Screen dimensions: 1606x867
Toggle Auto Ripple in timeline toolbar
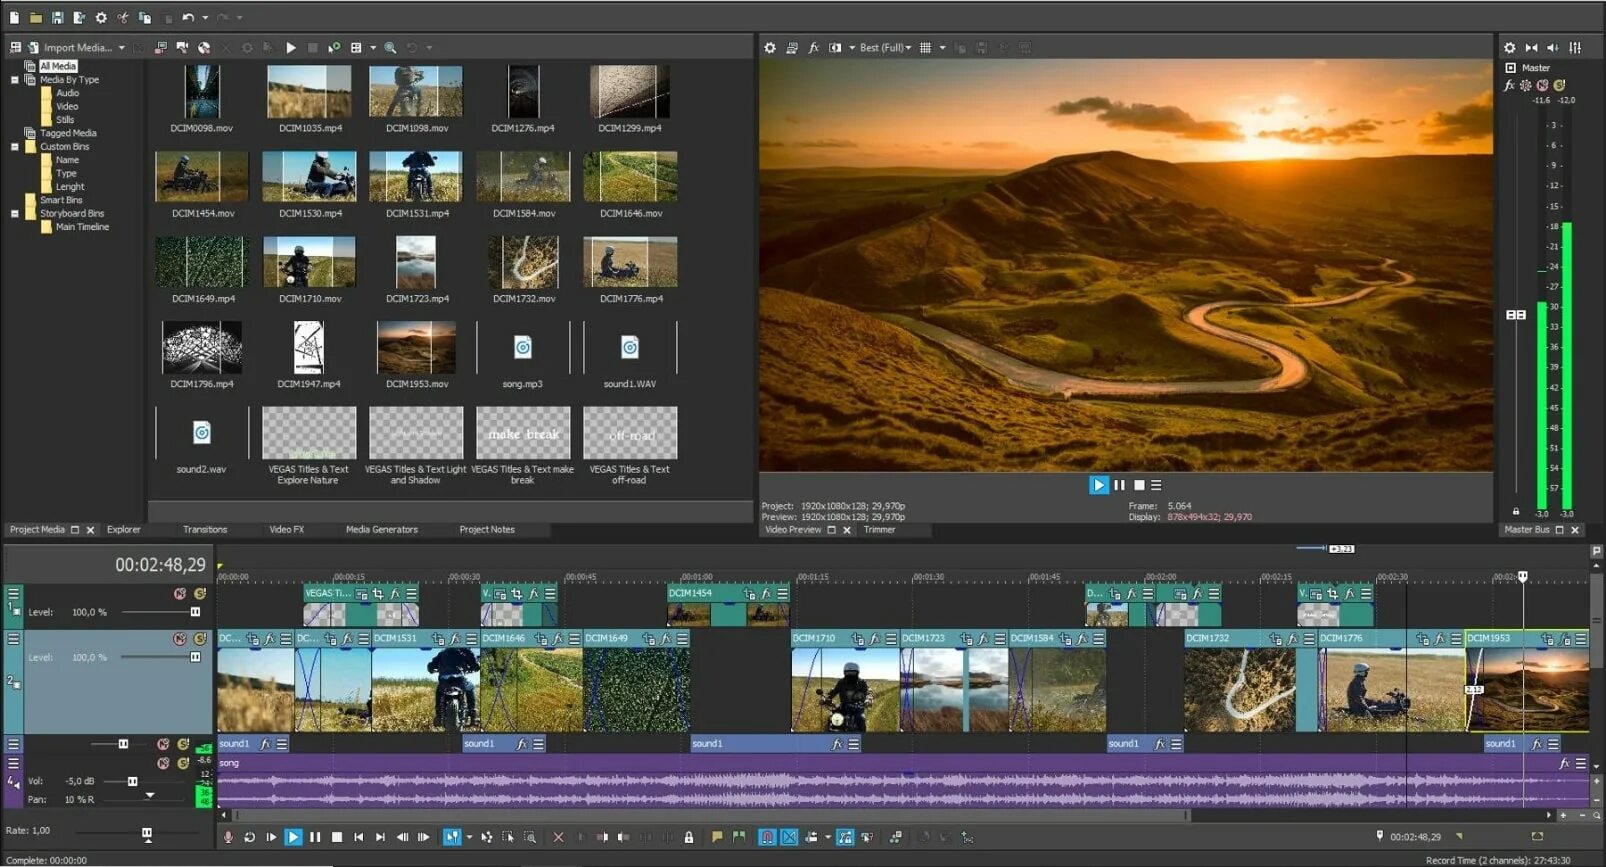tap(811, 837)
